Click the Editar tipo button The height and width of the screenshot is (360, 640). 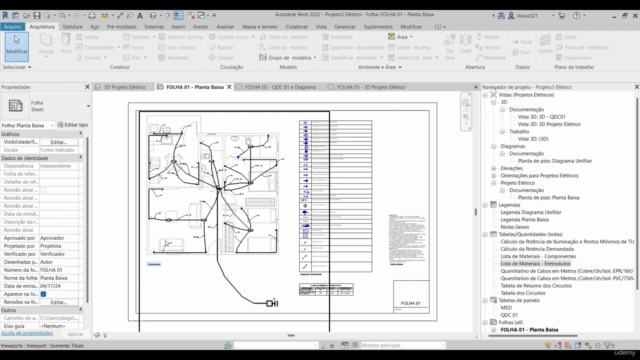tap(73, 125)
